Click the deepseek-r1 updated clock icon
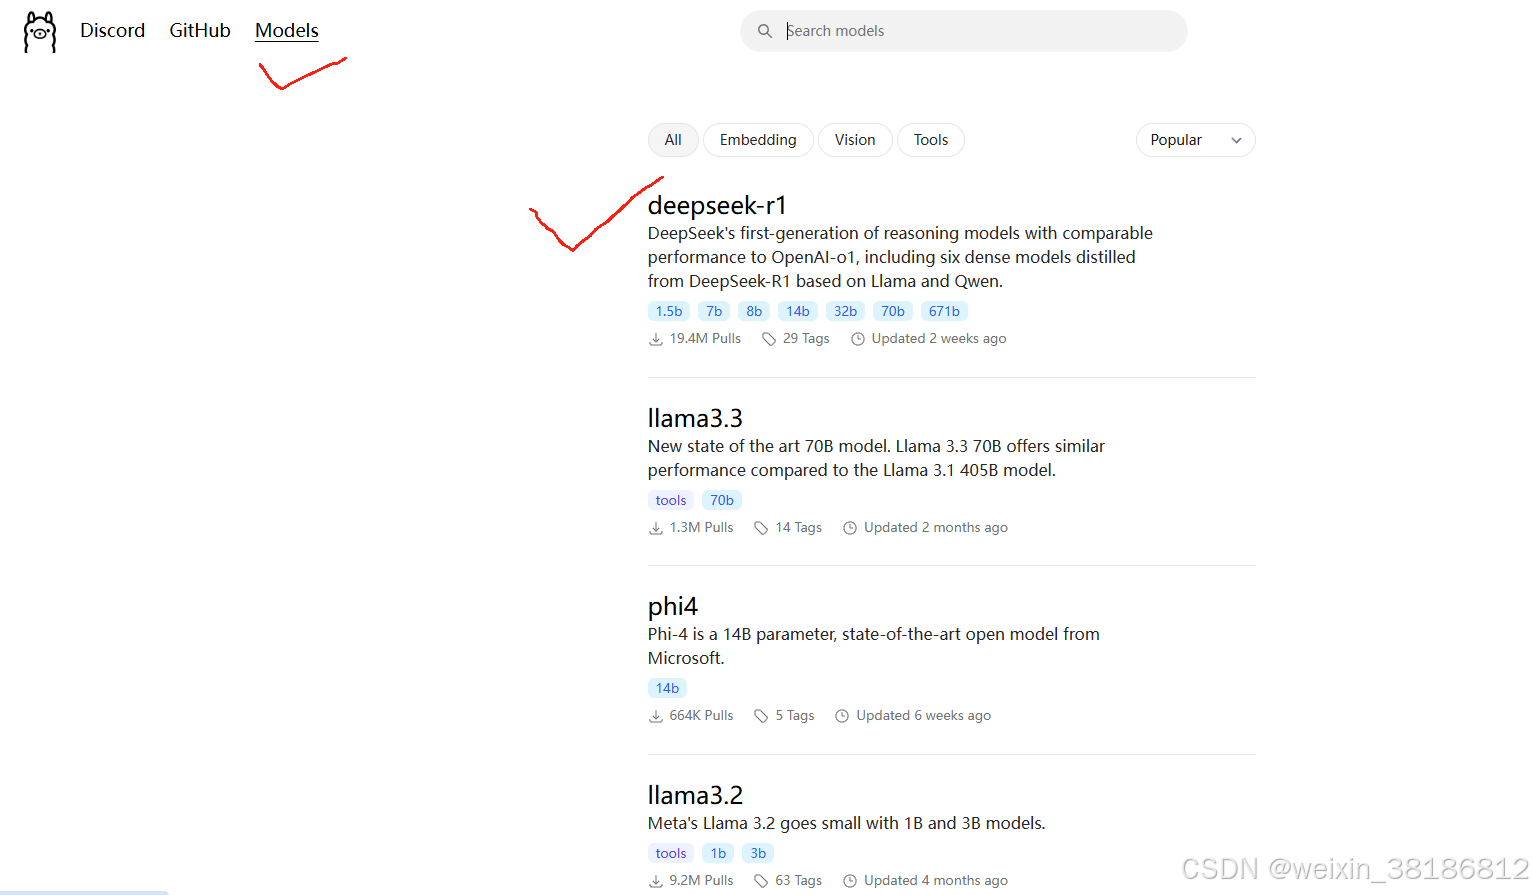1533x895 pixels. point(858,339)
